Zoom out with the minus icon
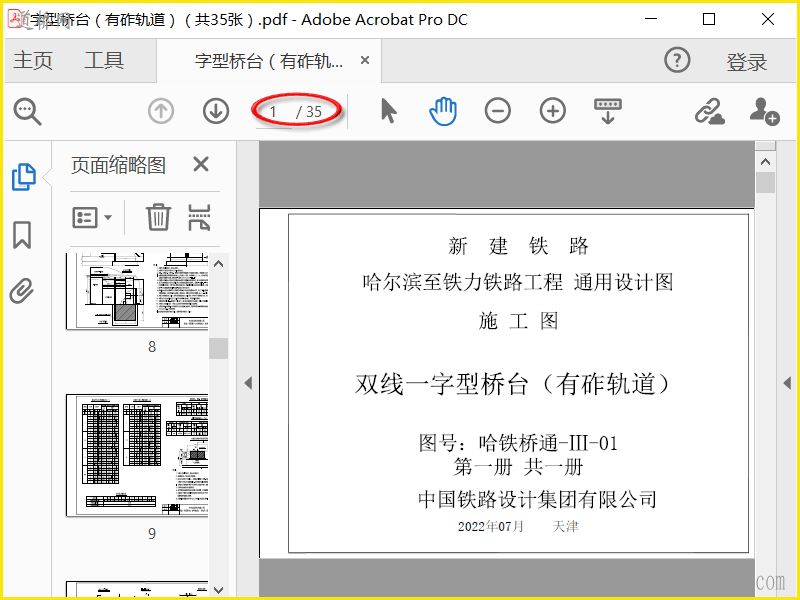The image size is (800, 600). 498,111
